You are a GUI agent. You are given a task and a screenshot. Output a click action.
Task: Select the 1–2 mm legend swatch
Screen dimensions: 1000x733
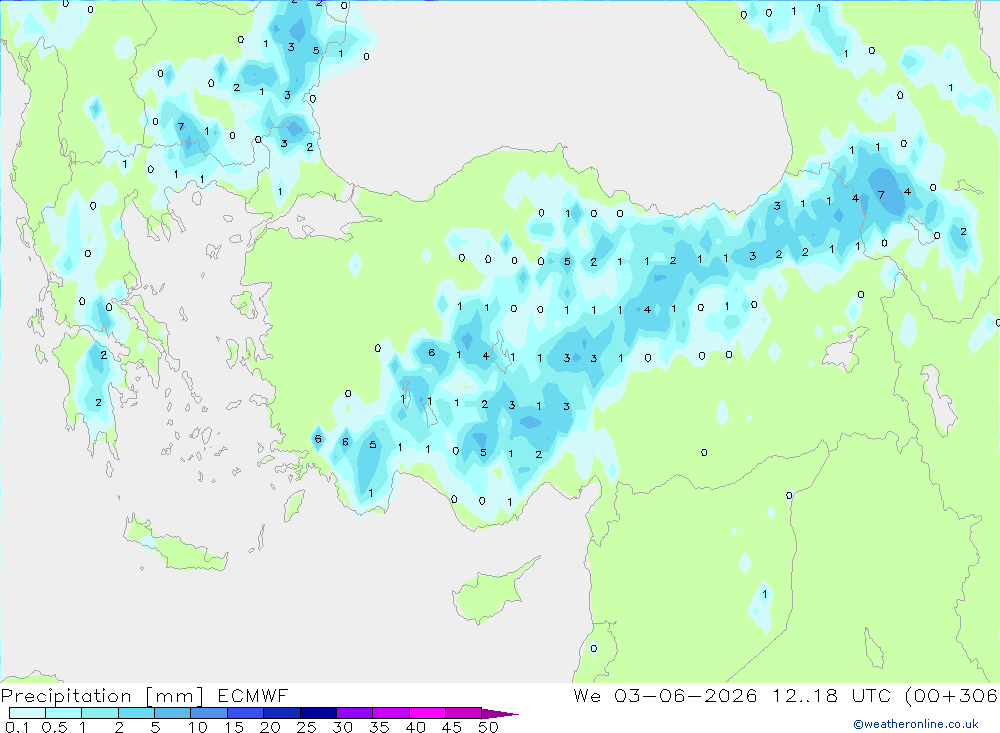[x=100, y=713]
